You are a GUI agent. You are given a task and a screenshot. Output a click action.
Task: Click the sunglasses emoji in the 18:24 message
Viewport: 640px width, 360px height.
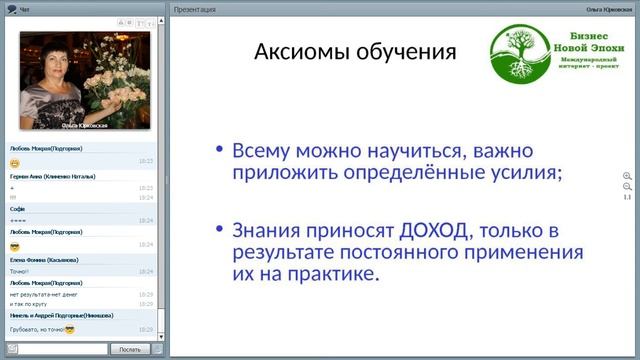pyautogui.click(x=15, y=247)
